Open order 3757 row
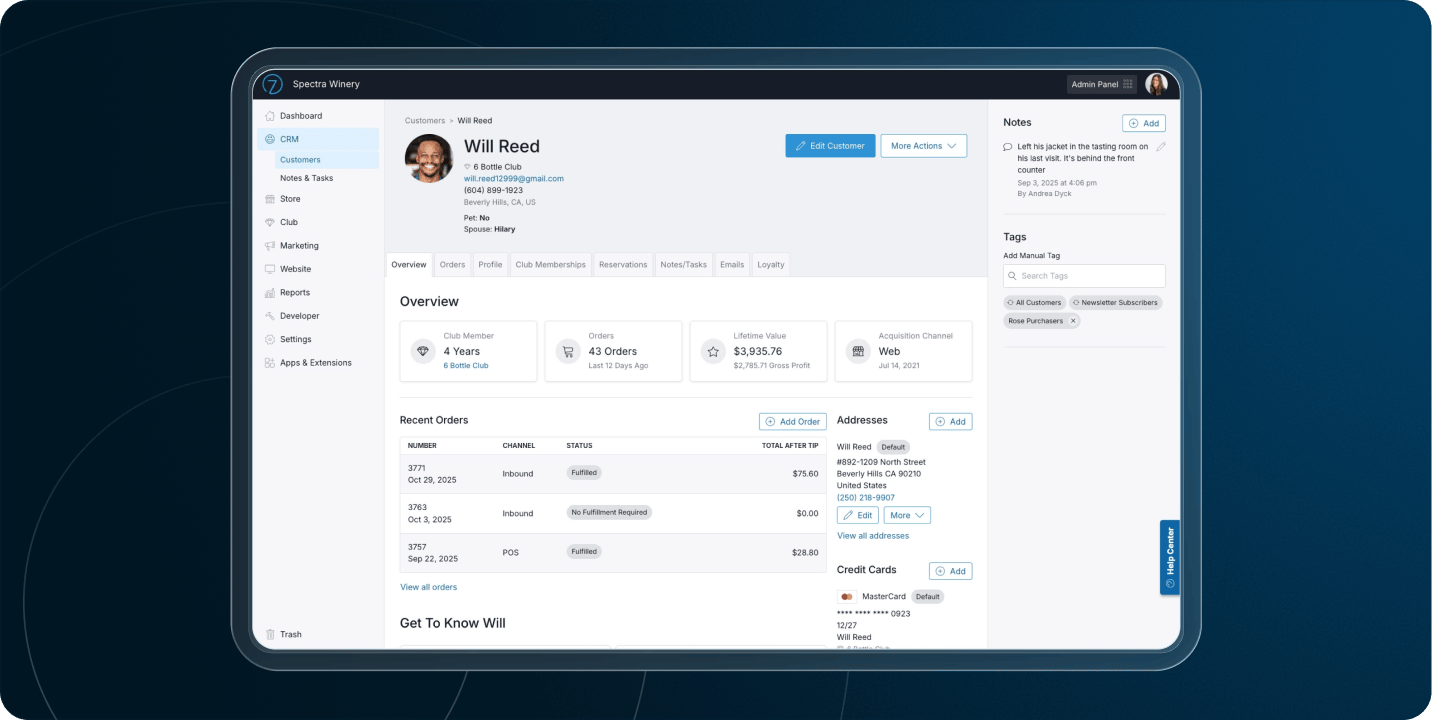The image size is (1432, 720). point(613,552)
